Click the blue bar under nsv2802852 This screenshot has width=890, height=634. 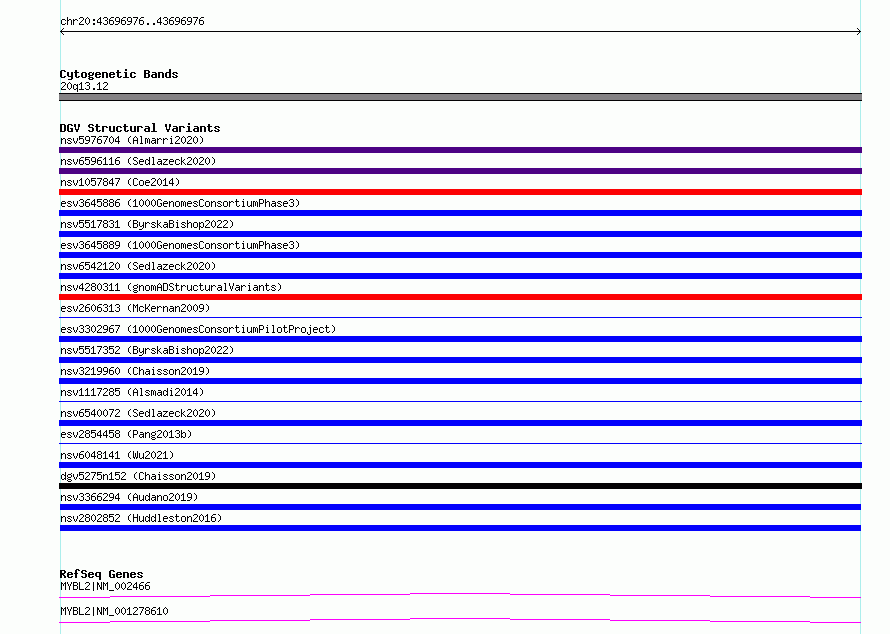(460, 528)
